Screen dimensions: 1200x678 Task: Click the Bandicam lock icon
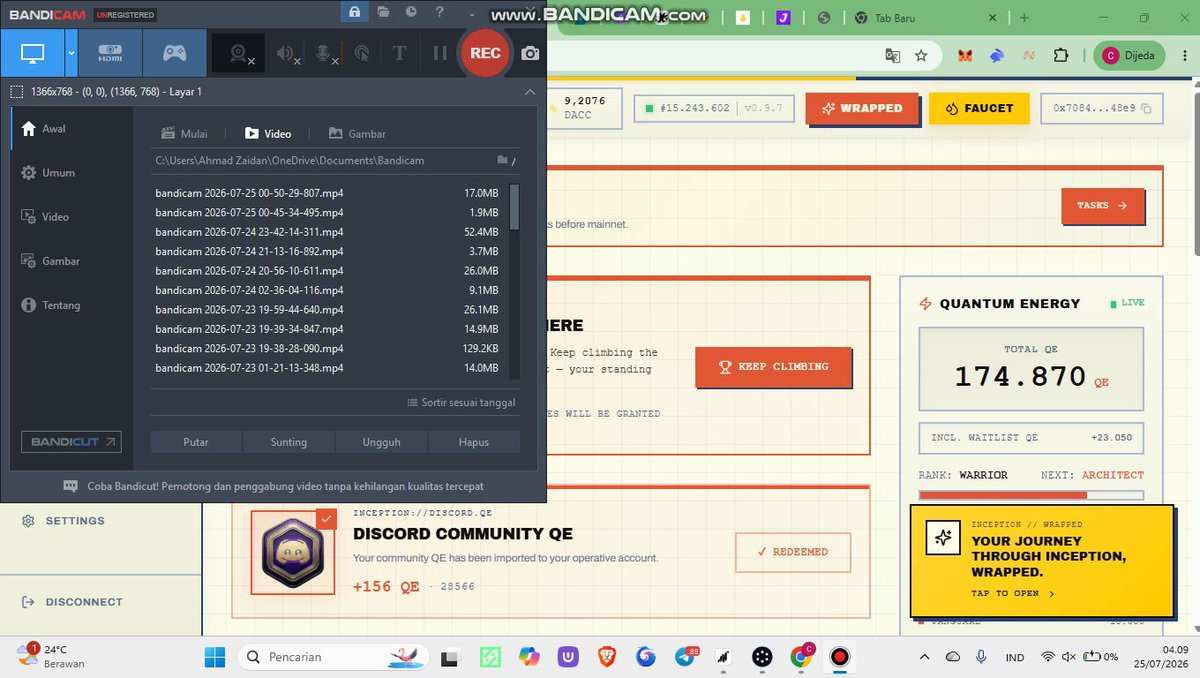point(354,12)
